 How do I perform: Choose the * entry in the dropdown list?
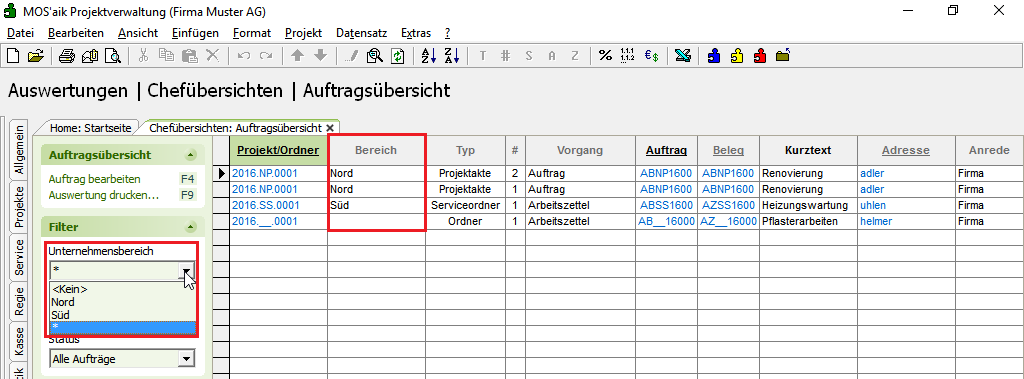pos(123,327)
